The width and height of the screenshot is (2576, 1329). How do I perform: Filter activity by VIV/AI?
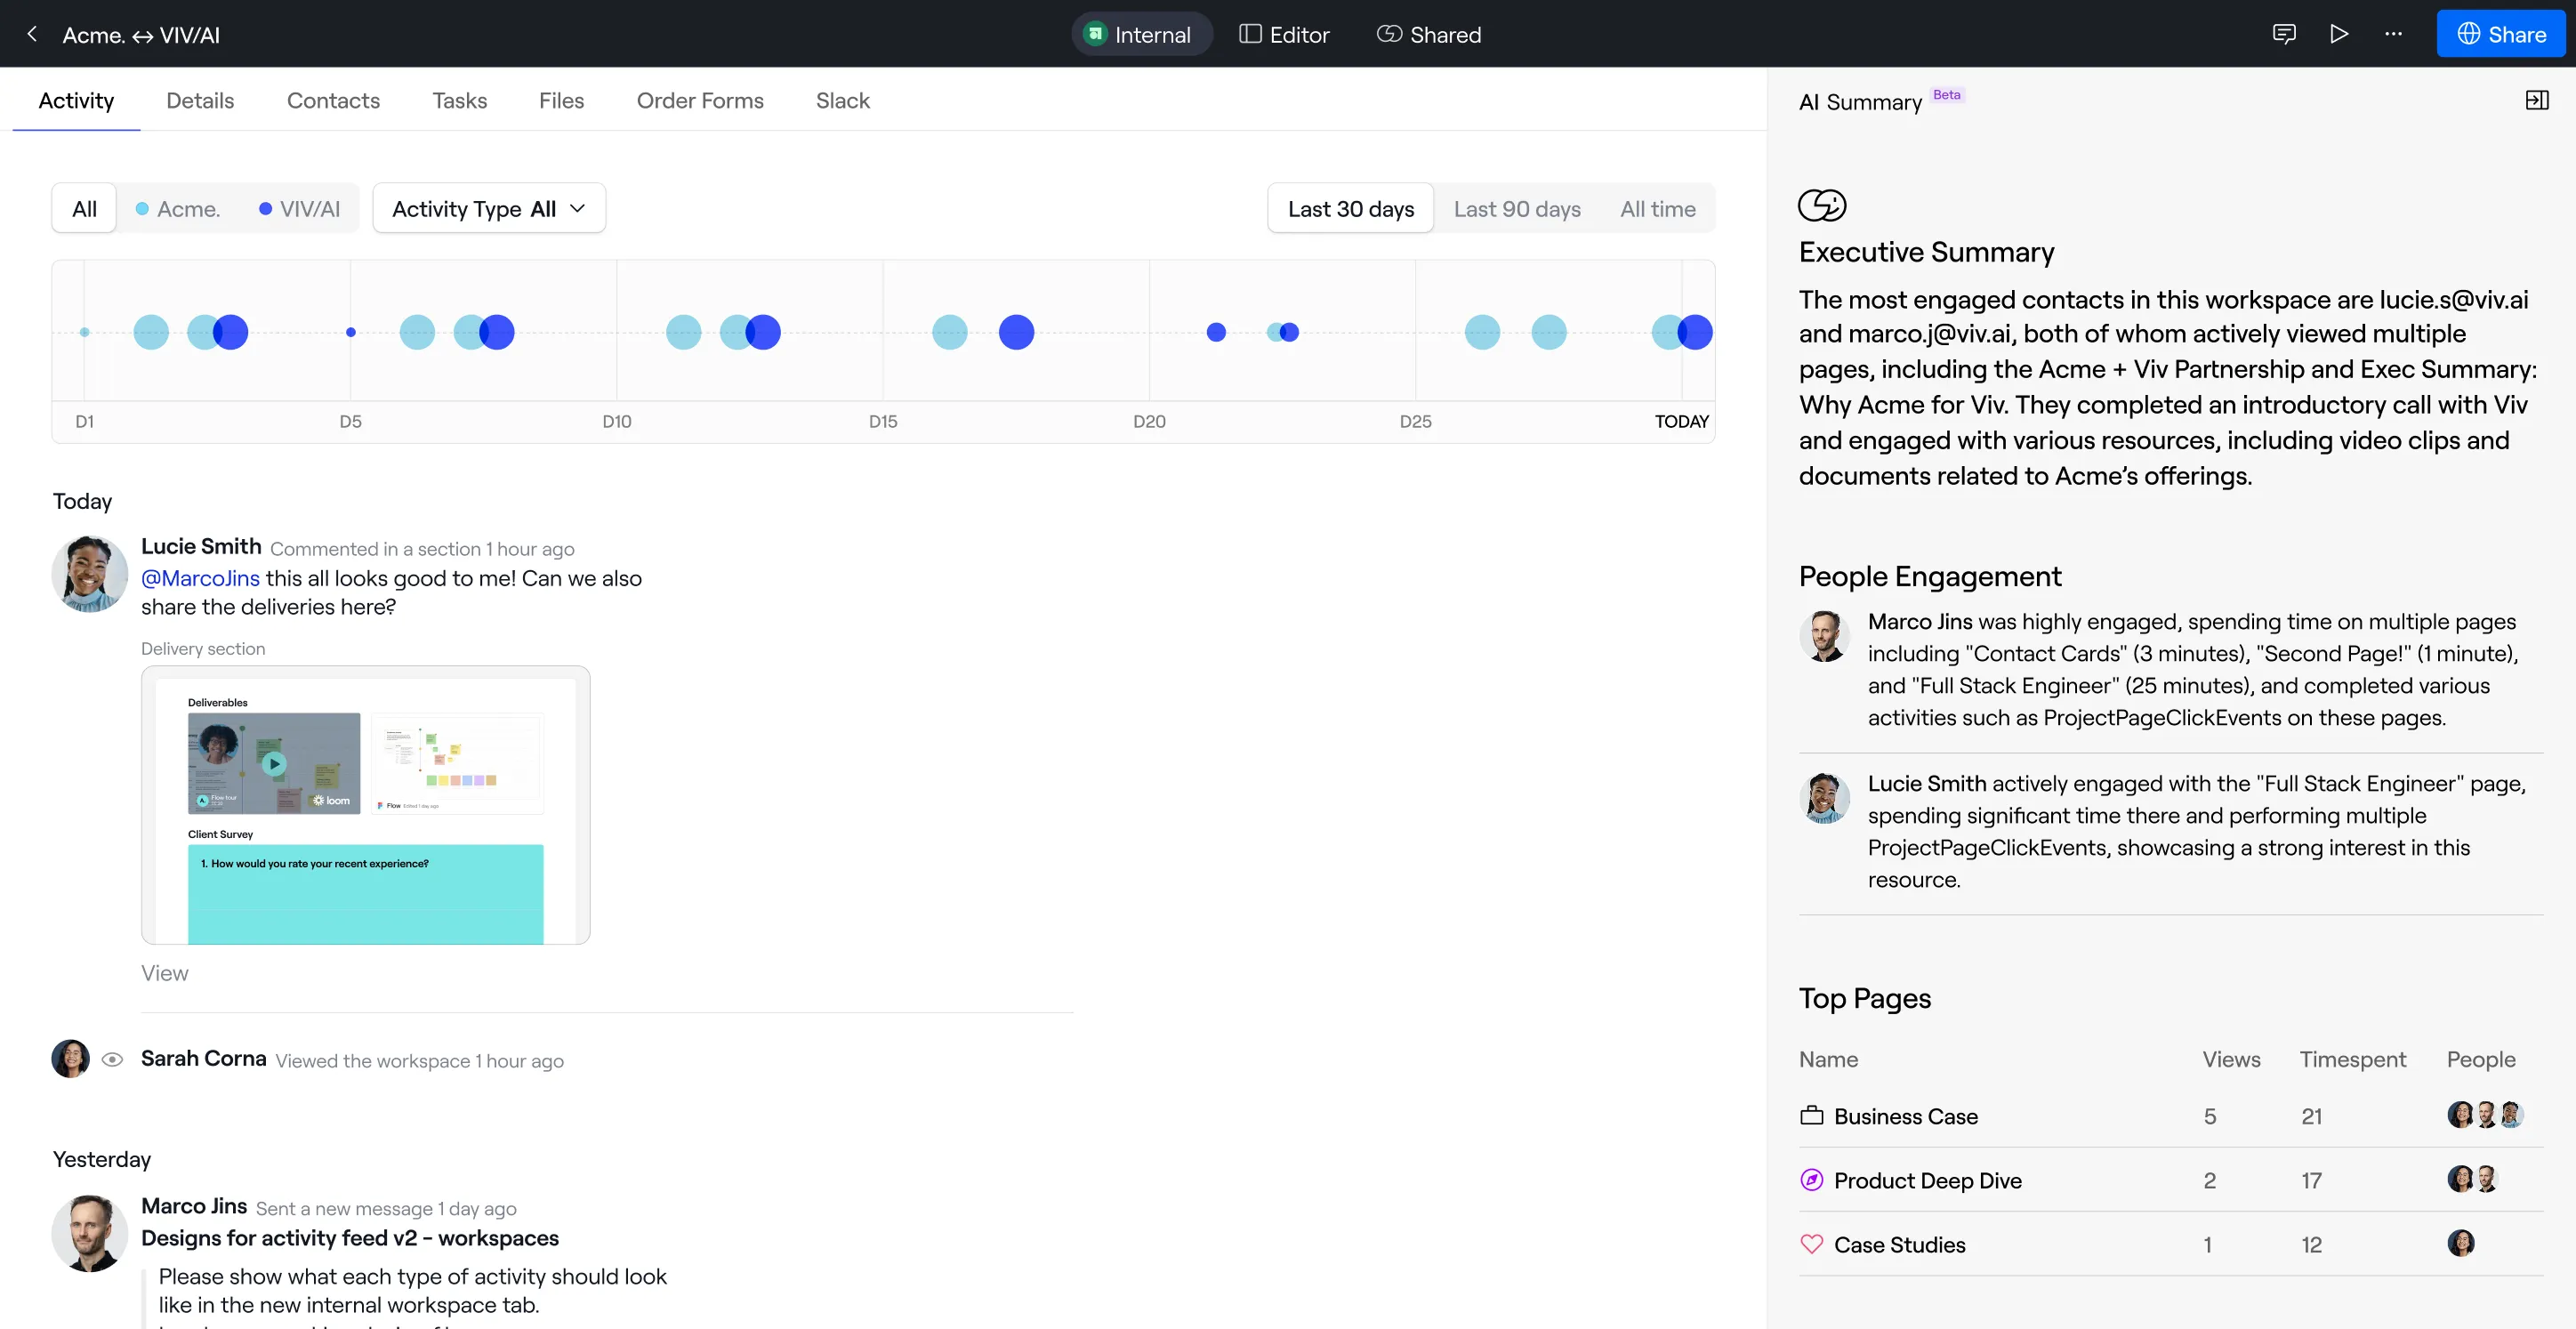click(x=299, y=209)
